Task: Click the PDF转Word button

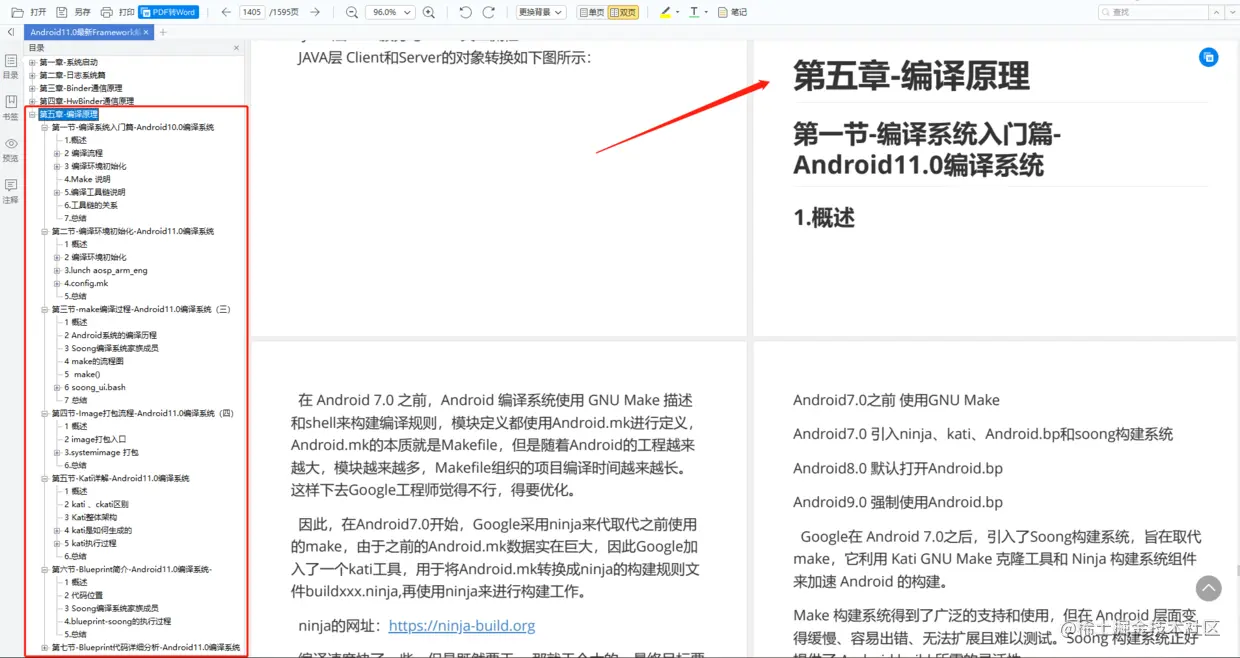Action: 169,12
